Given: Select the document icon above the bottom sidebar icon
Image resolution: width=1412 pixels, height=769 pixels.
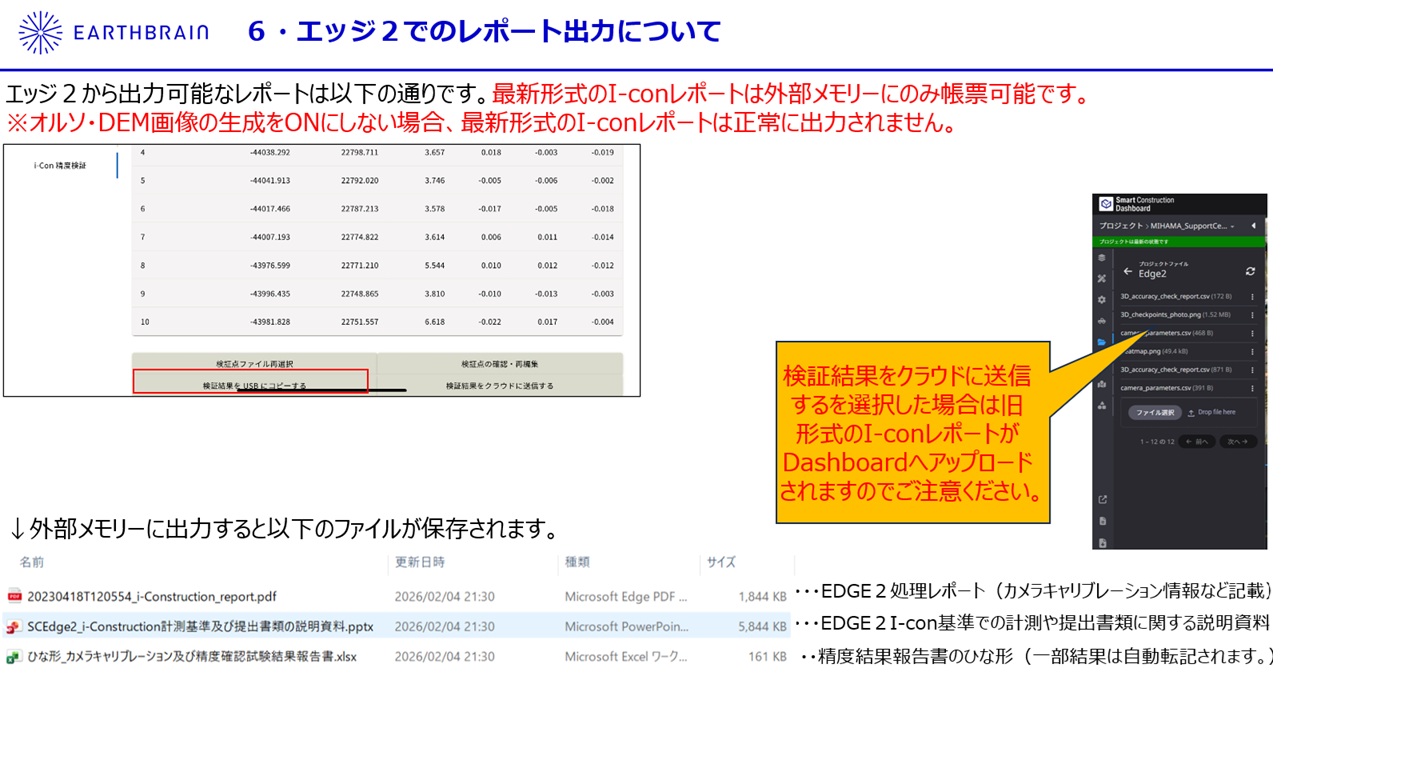Looking at the screenshot, I should (x=1102, y=521).
